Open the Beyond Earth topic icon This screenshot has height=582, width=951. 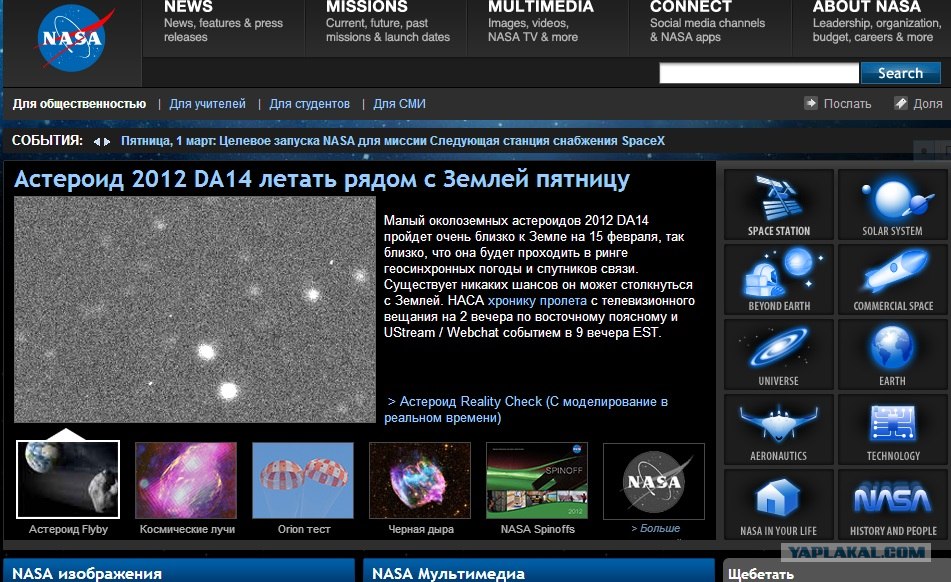tap(779, 279)
